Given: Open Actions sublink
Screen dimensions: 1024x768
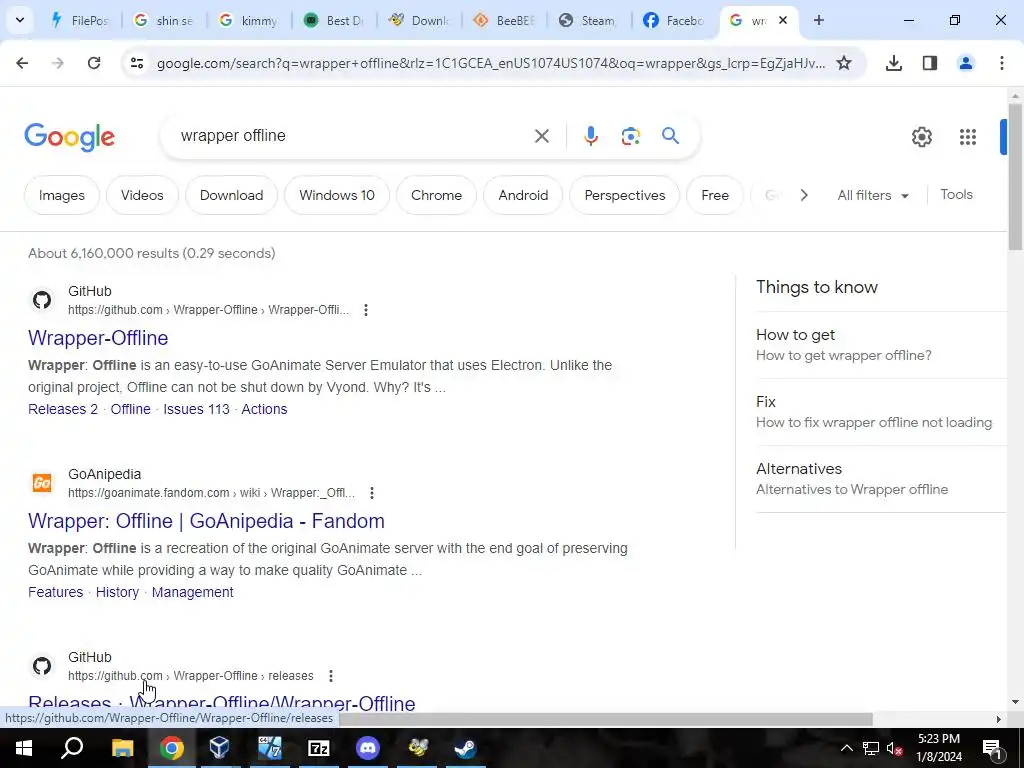Looking at the screenshot, I should tap(264, 409).
